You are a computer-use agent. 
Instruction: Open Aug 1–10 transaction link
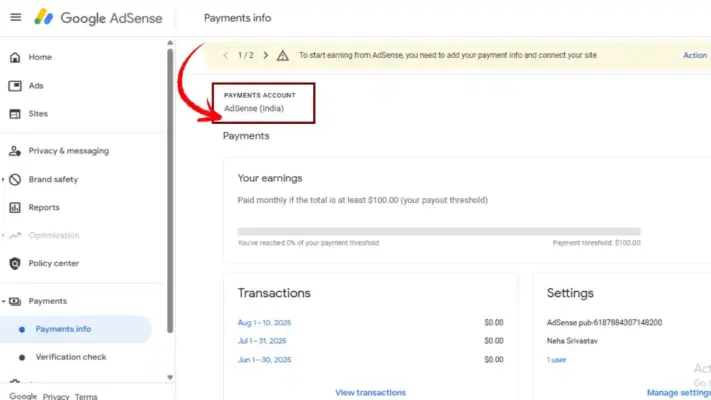coord(264,322)
